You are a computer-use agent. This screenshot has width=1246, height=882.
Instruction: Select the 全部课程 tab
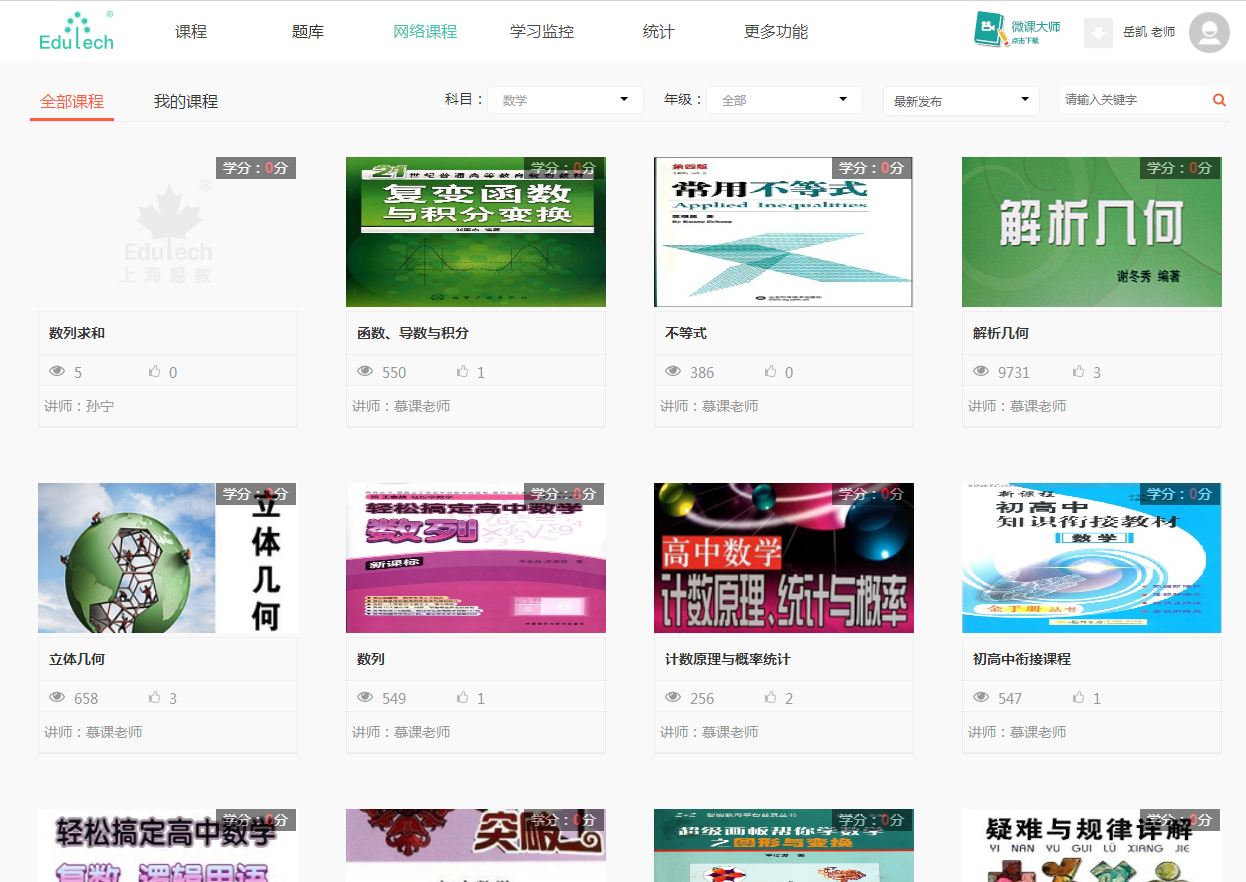pos(72,102)
